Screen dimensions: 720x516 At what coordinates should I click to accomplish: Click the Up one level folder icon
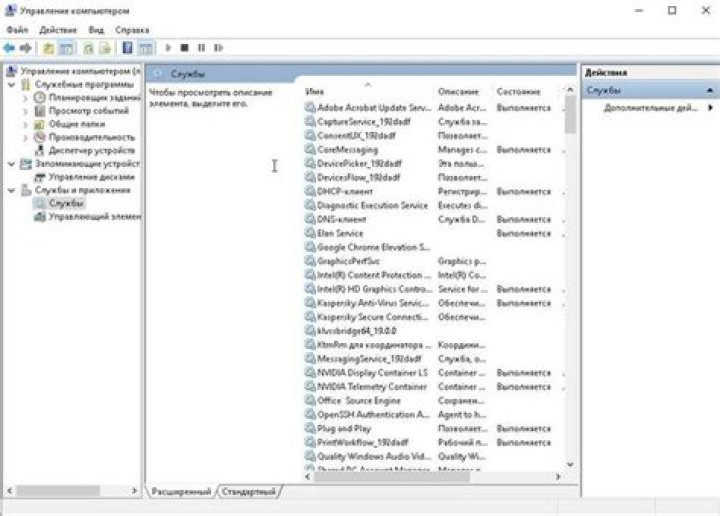tap(48, 48)
